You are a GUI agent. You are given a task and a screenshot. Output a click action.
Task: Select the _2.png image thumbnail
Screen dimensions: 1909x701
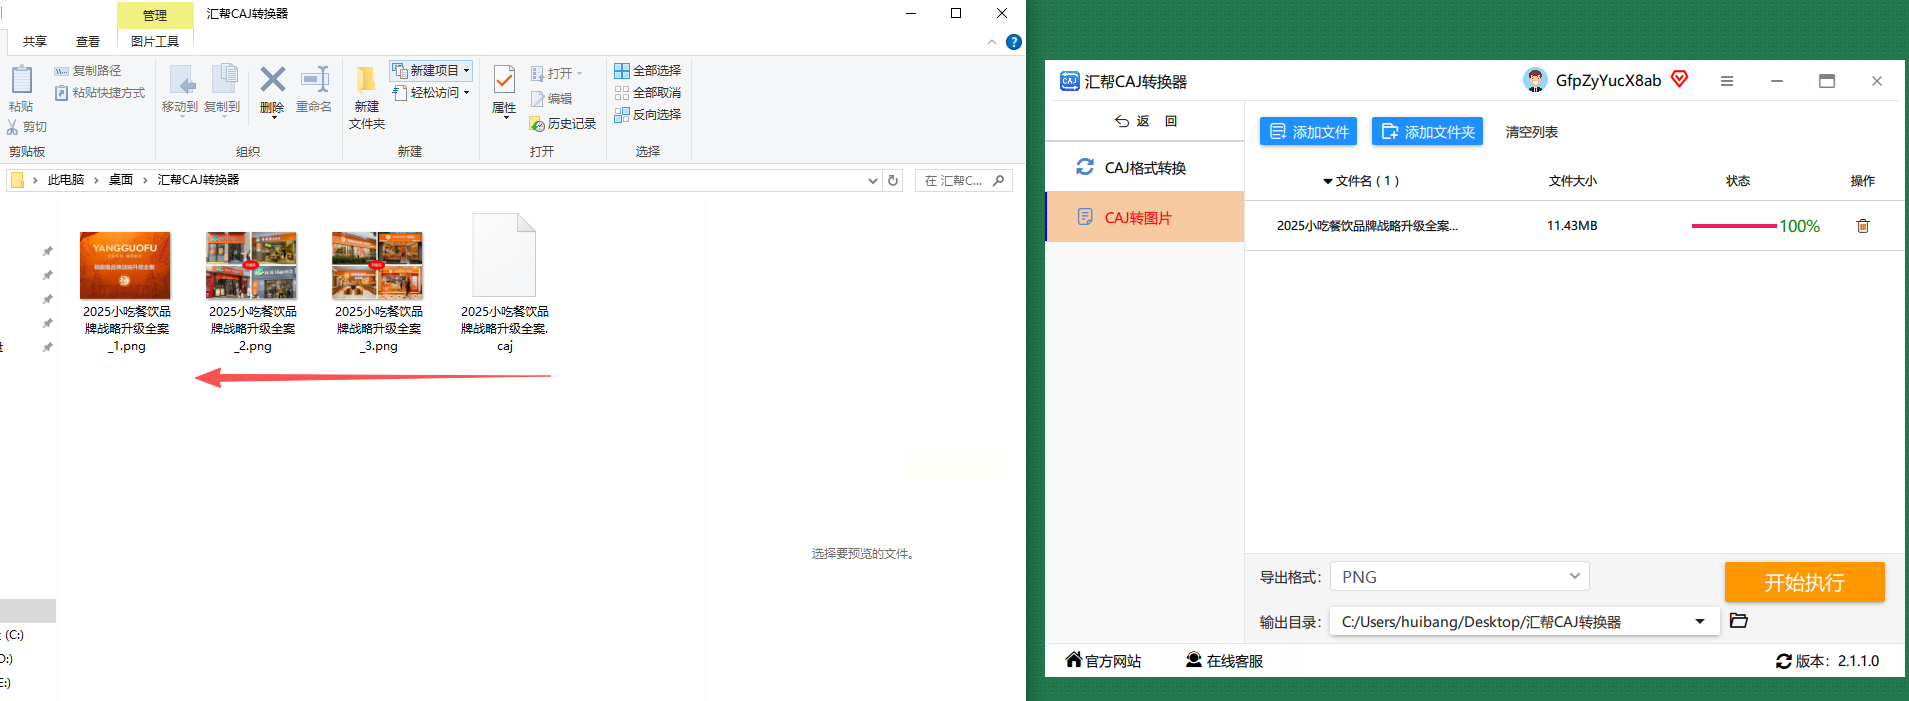252,266
